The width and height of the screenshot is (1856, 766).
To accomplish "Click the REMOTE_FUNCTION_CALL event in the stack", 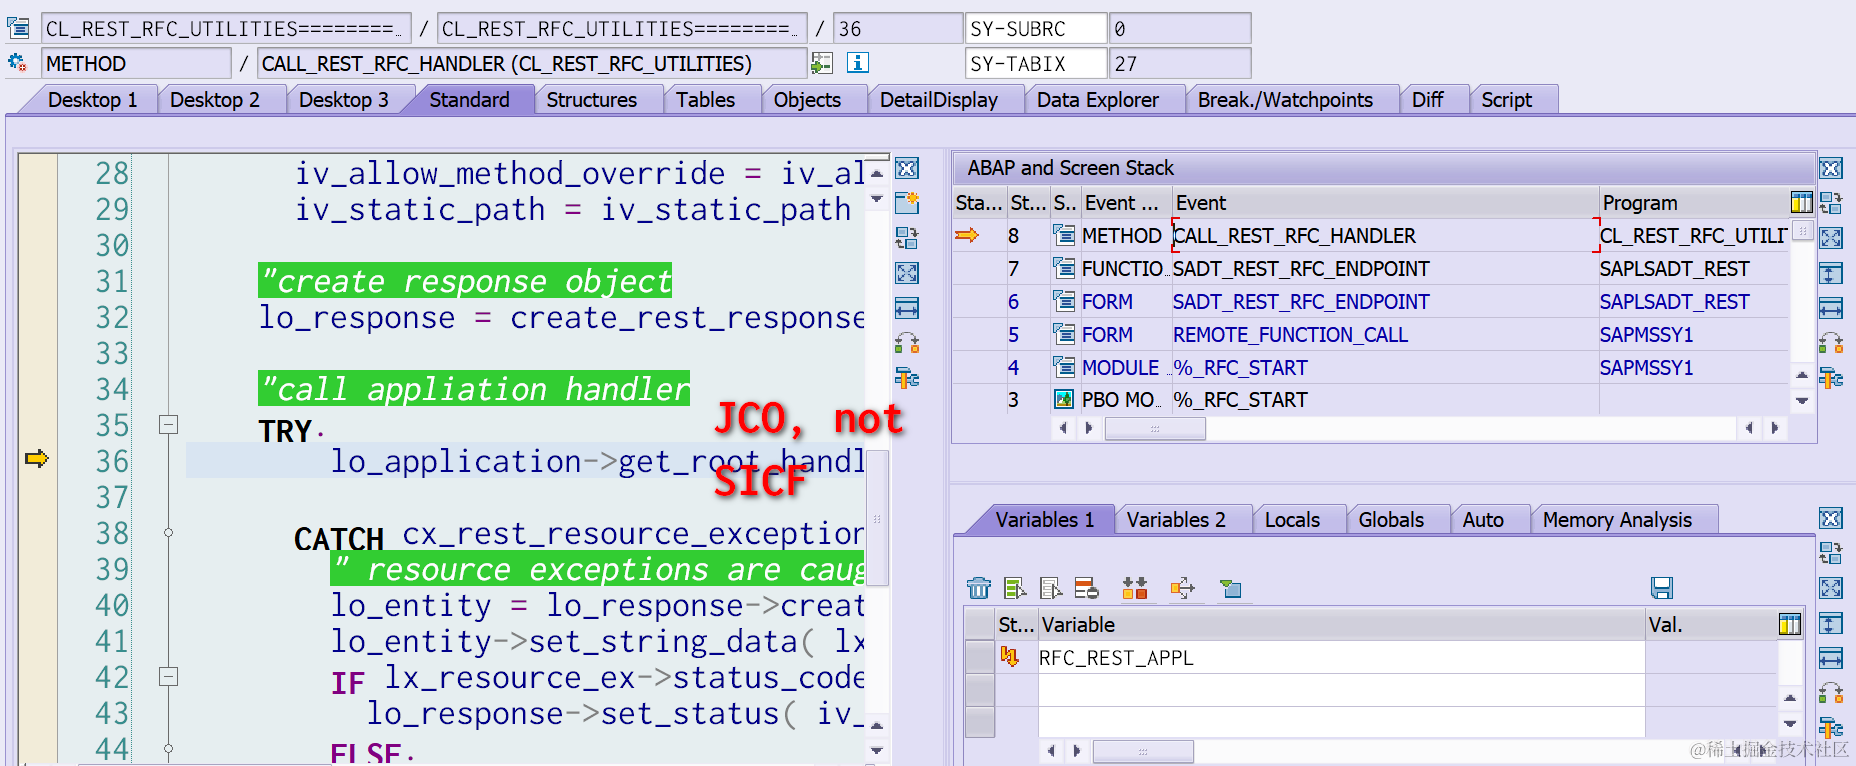I will coord(1290,335).
